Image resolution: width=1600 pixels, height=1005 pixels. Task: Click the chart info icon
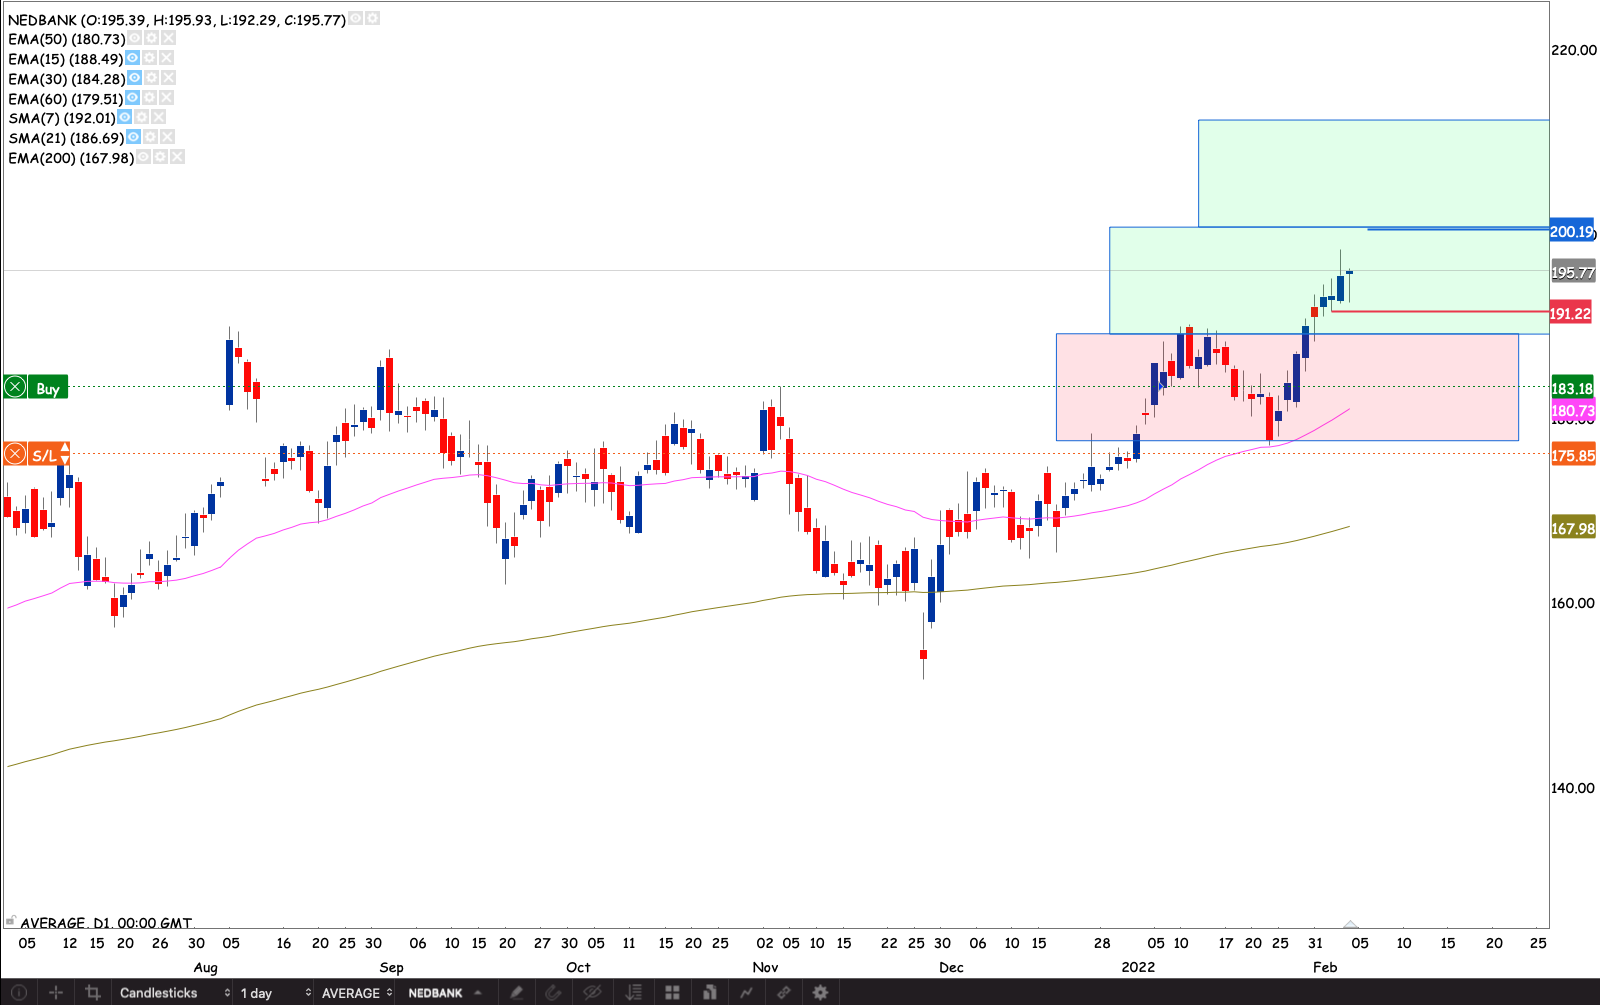point(18,992)
